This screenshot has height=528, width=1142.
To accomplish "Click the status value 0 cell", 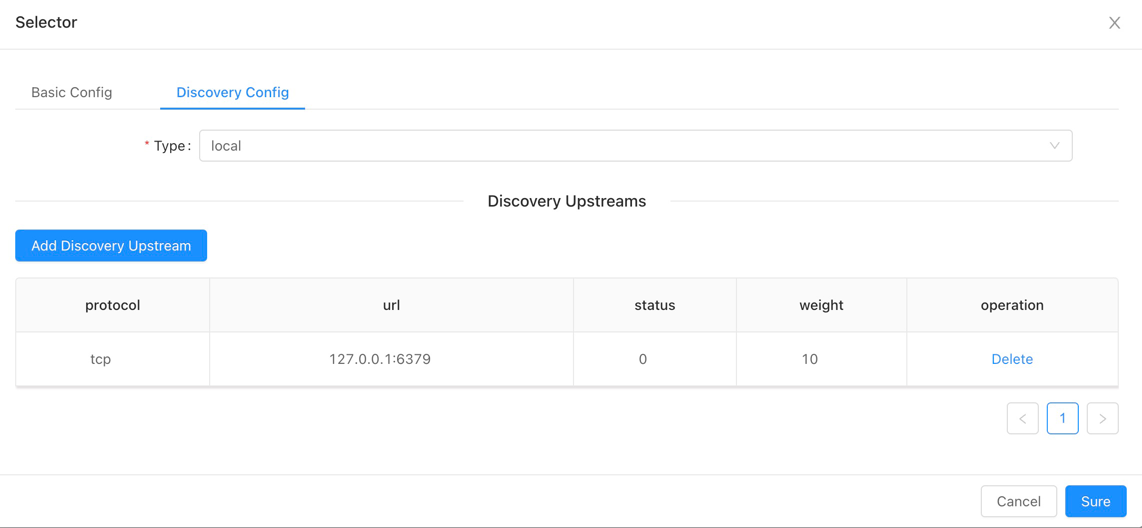I will click(x=643, y=359).
